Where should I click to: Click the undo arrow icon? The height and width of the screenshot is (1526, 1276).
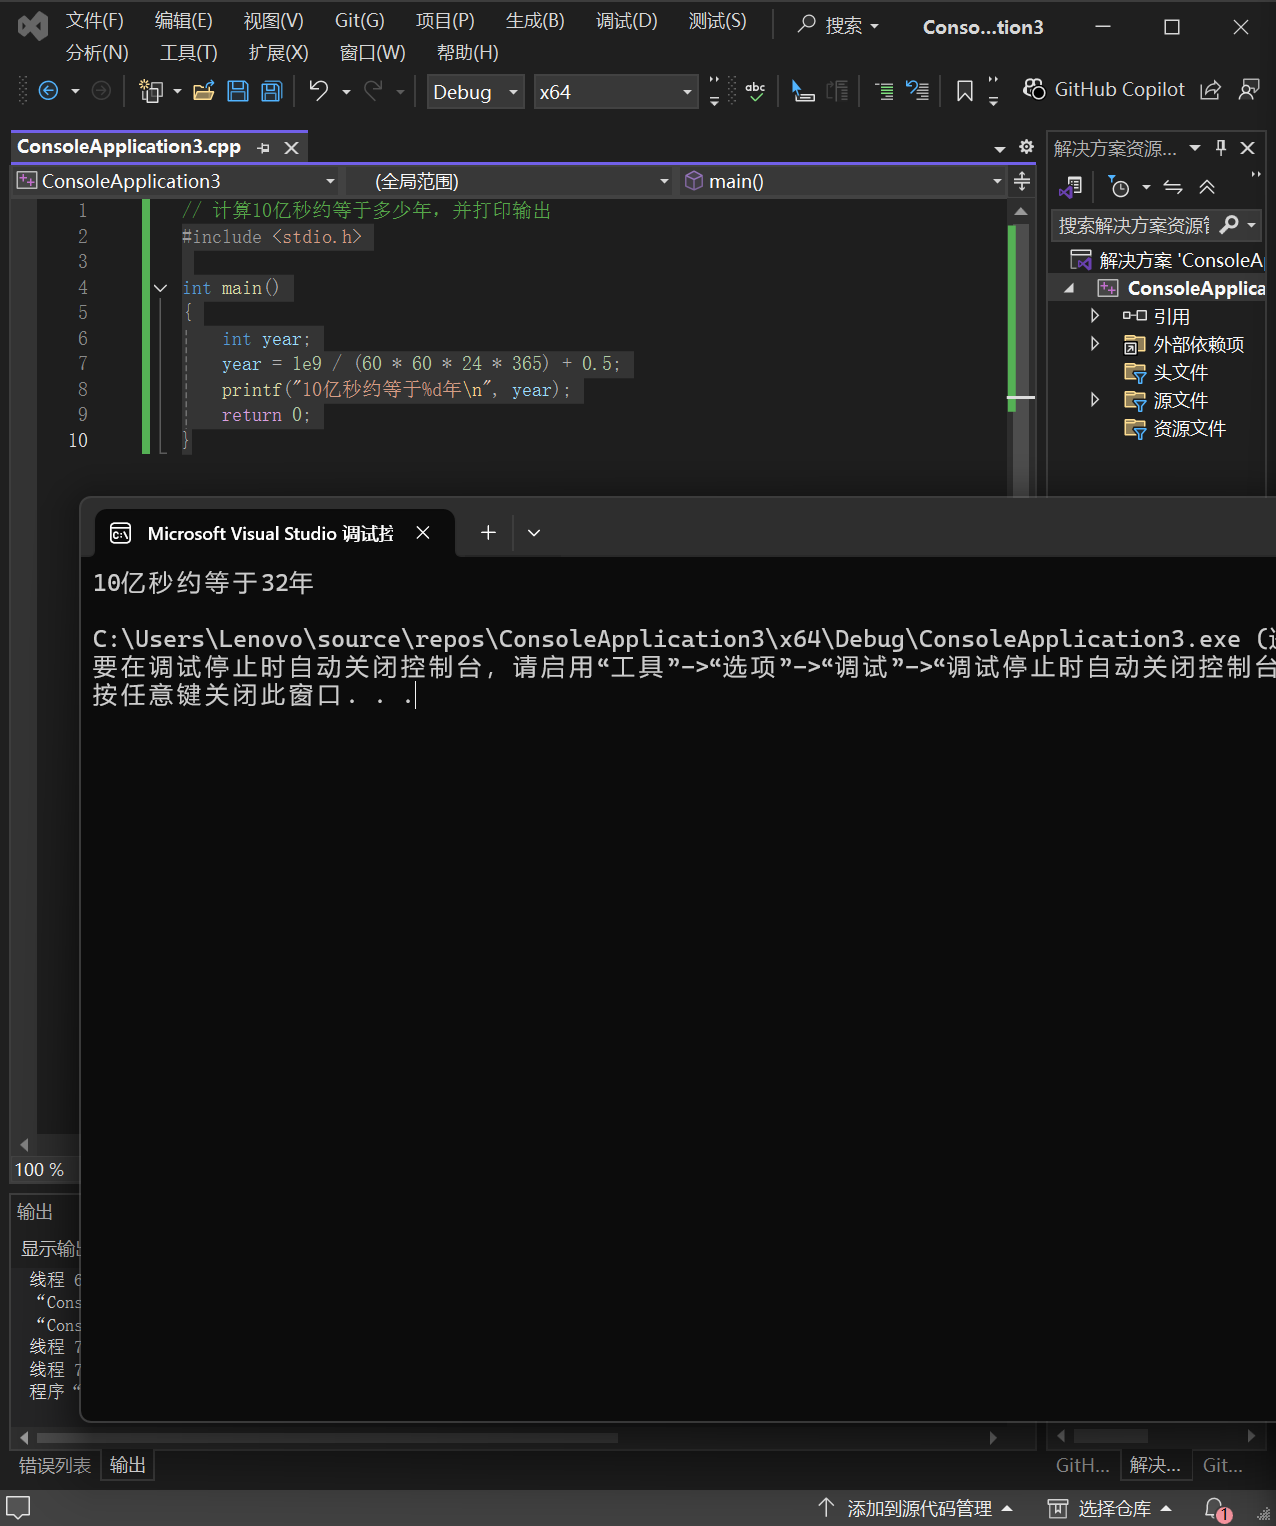click(318, 91)
